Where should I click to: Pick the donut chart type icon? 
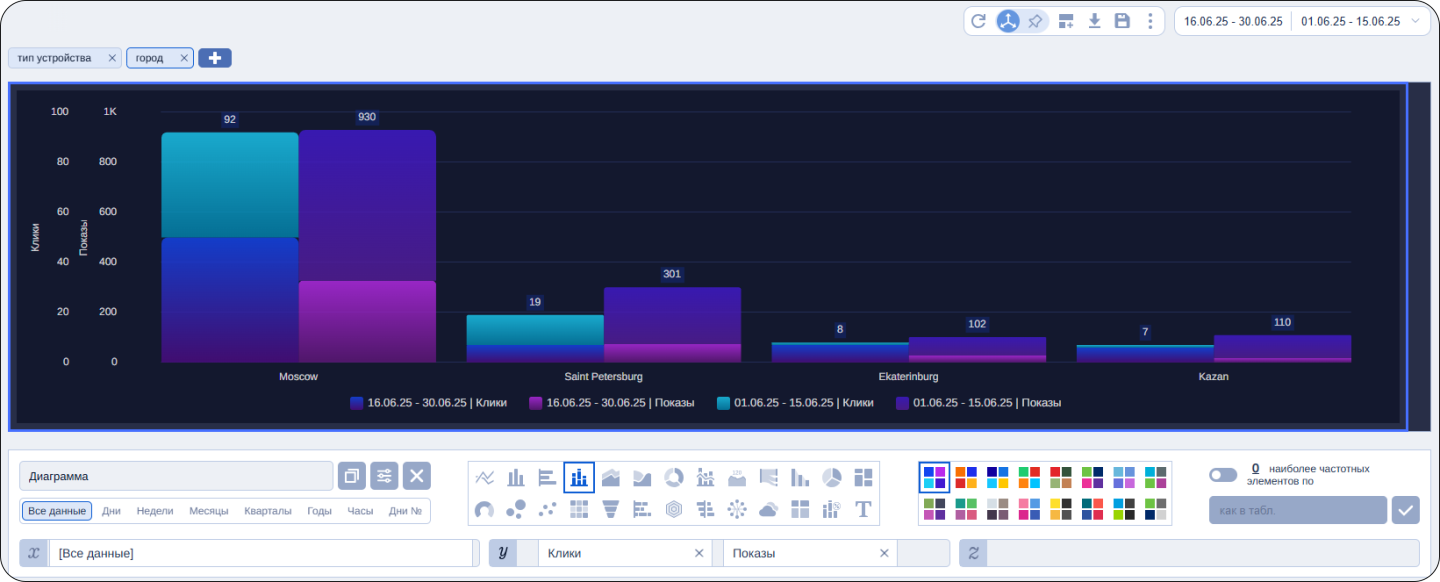coord(674,478)
